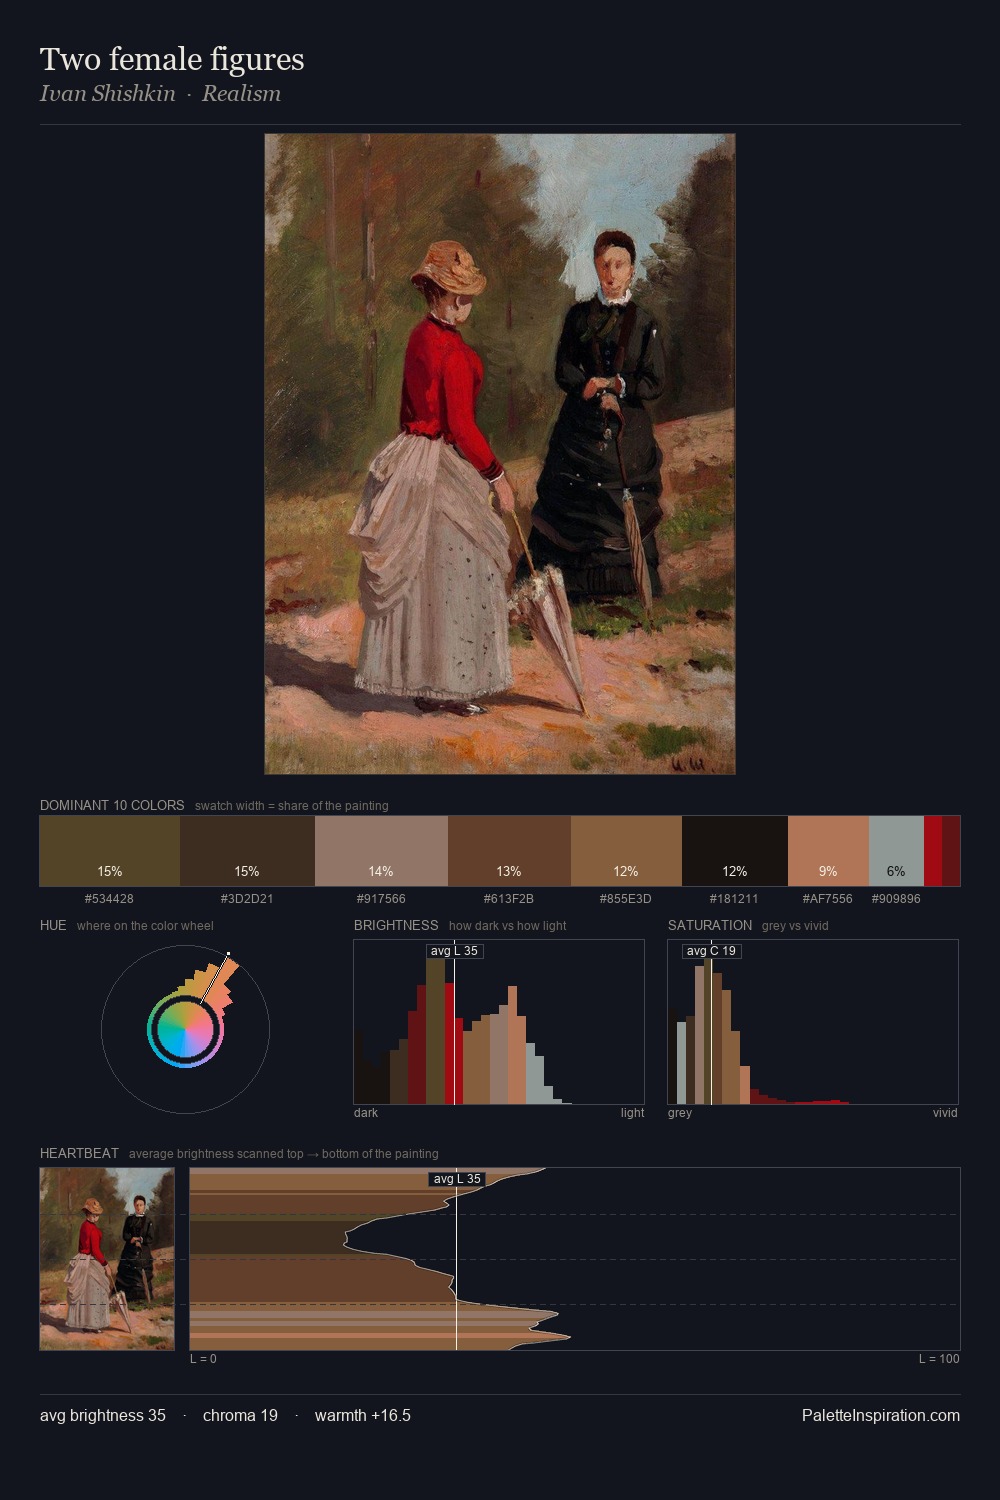Click the bright red swatch

[x=933, y=851]
